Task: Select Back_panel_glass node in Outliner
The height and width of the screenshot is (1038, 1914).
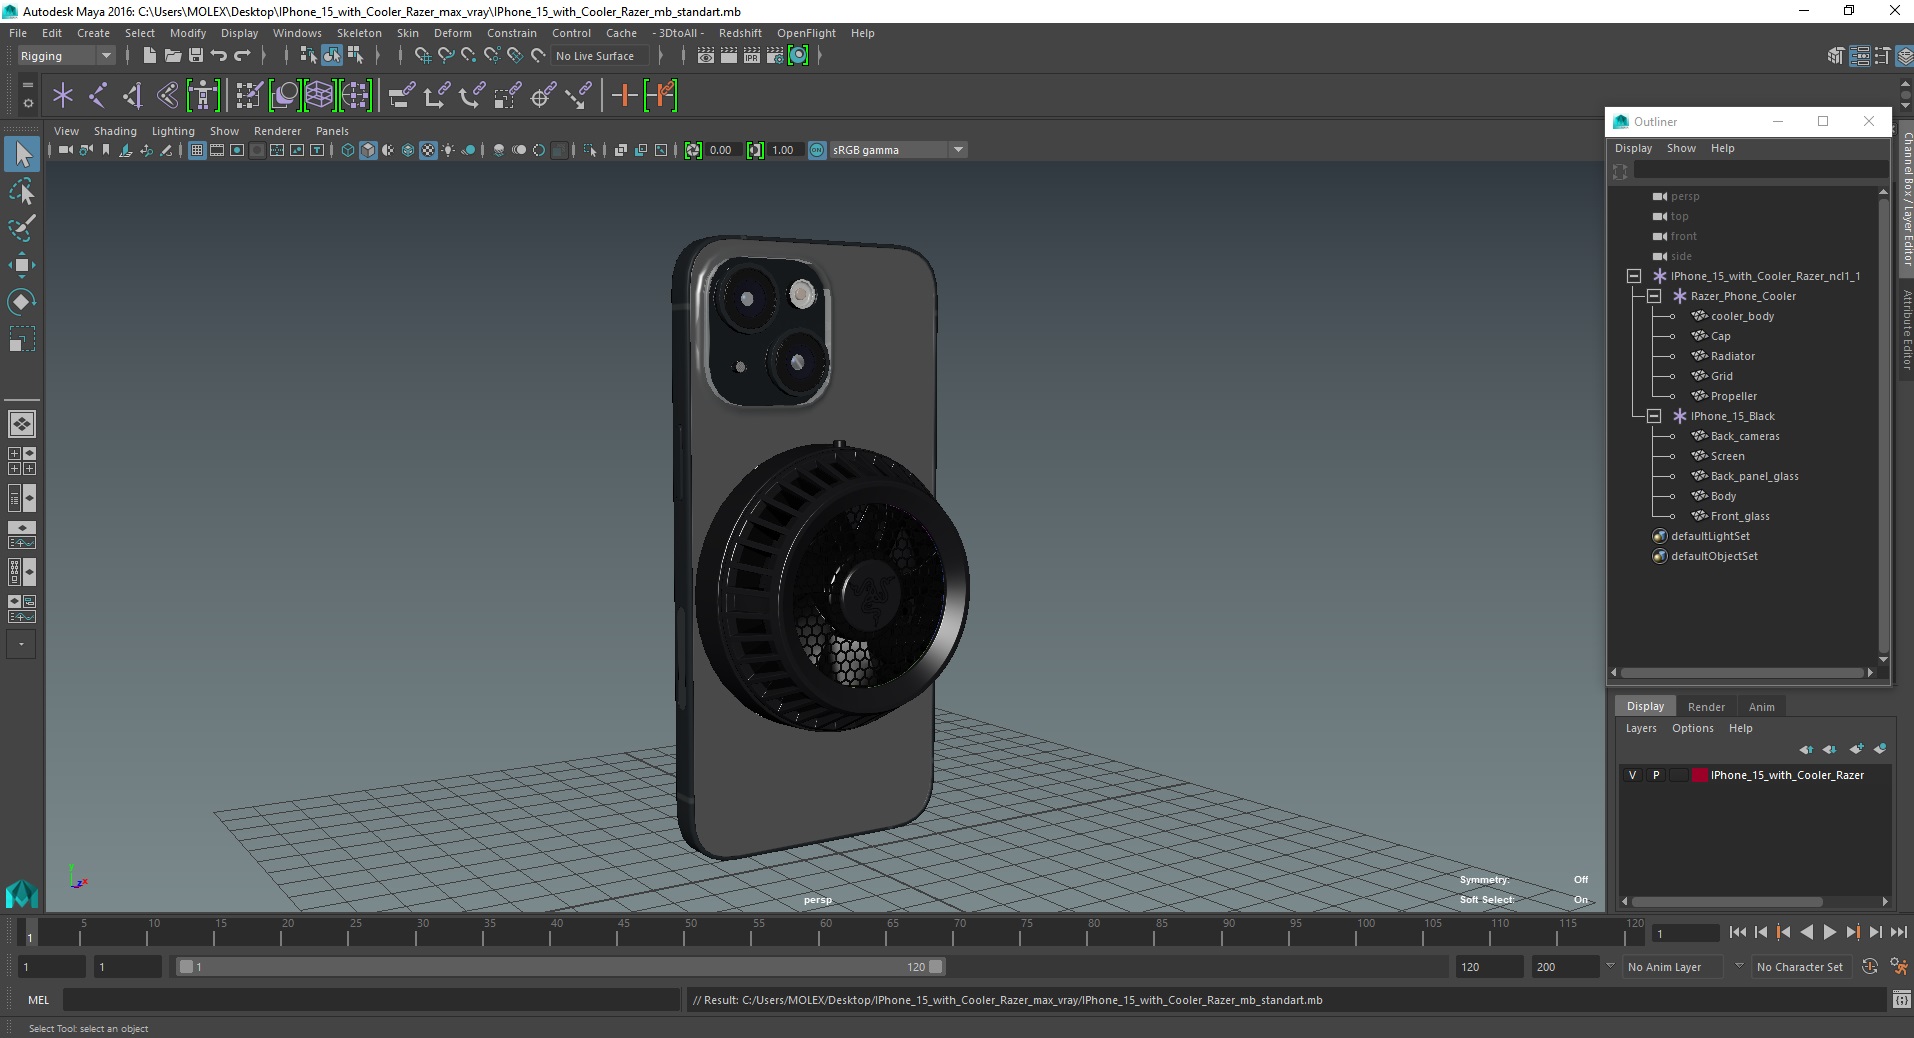Action: point(1754,476)
